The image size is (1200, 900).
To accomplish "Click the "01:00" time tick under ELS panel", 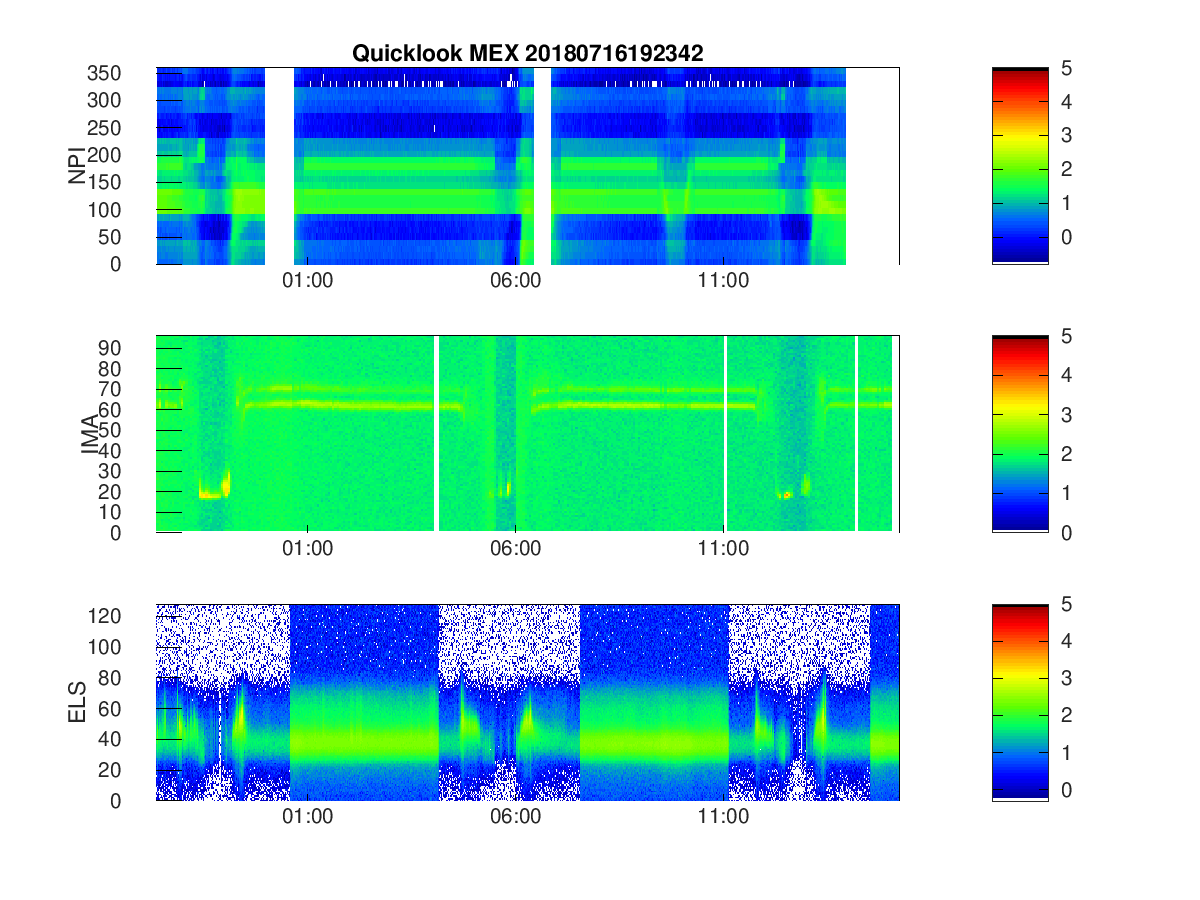I will [308, 817].
